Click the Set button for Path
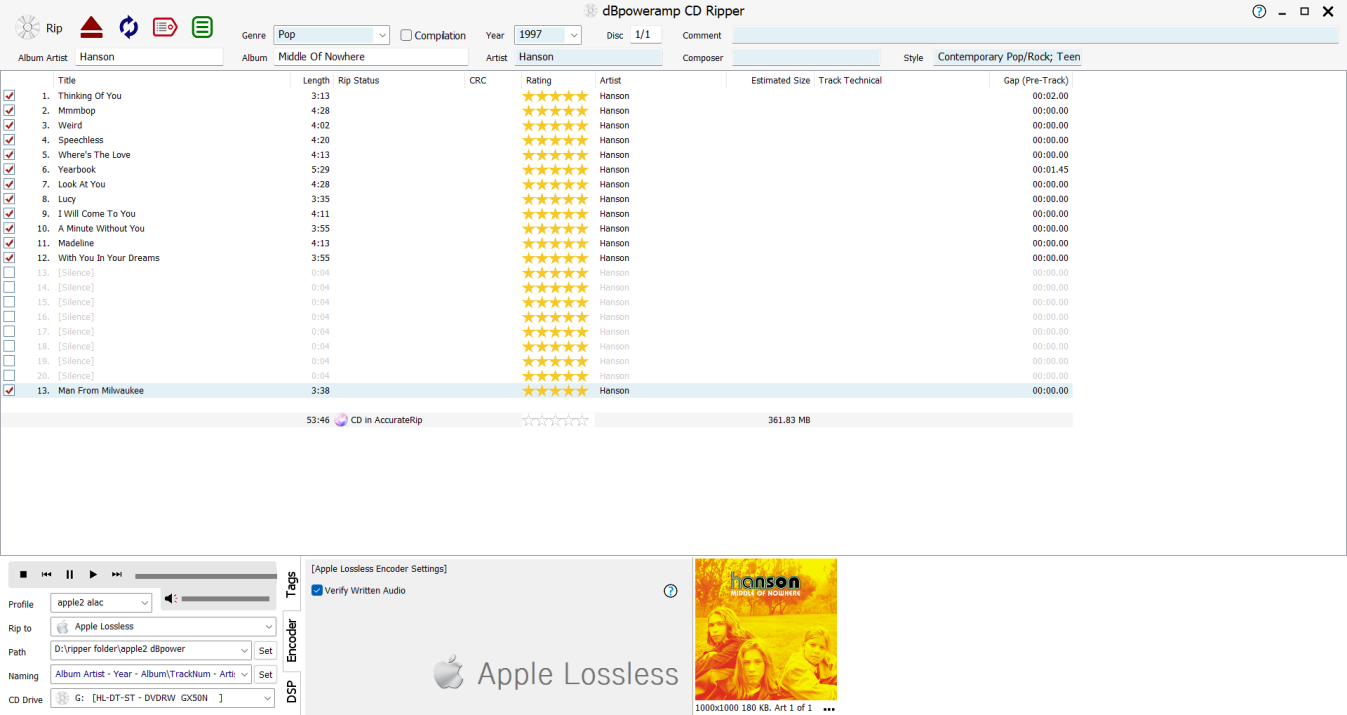The width and height of the screenshot is (1347, 715). coord(265,651)
